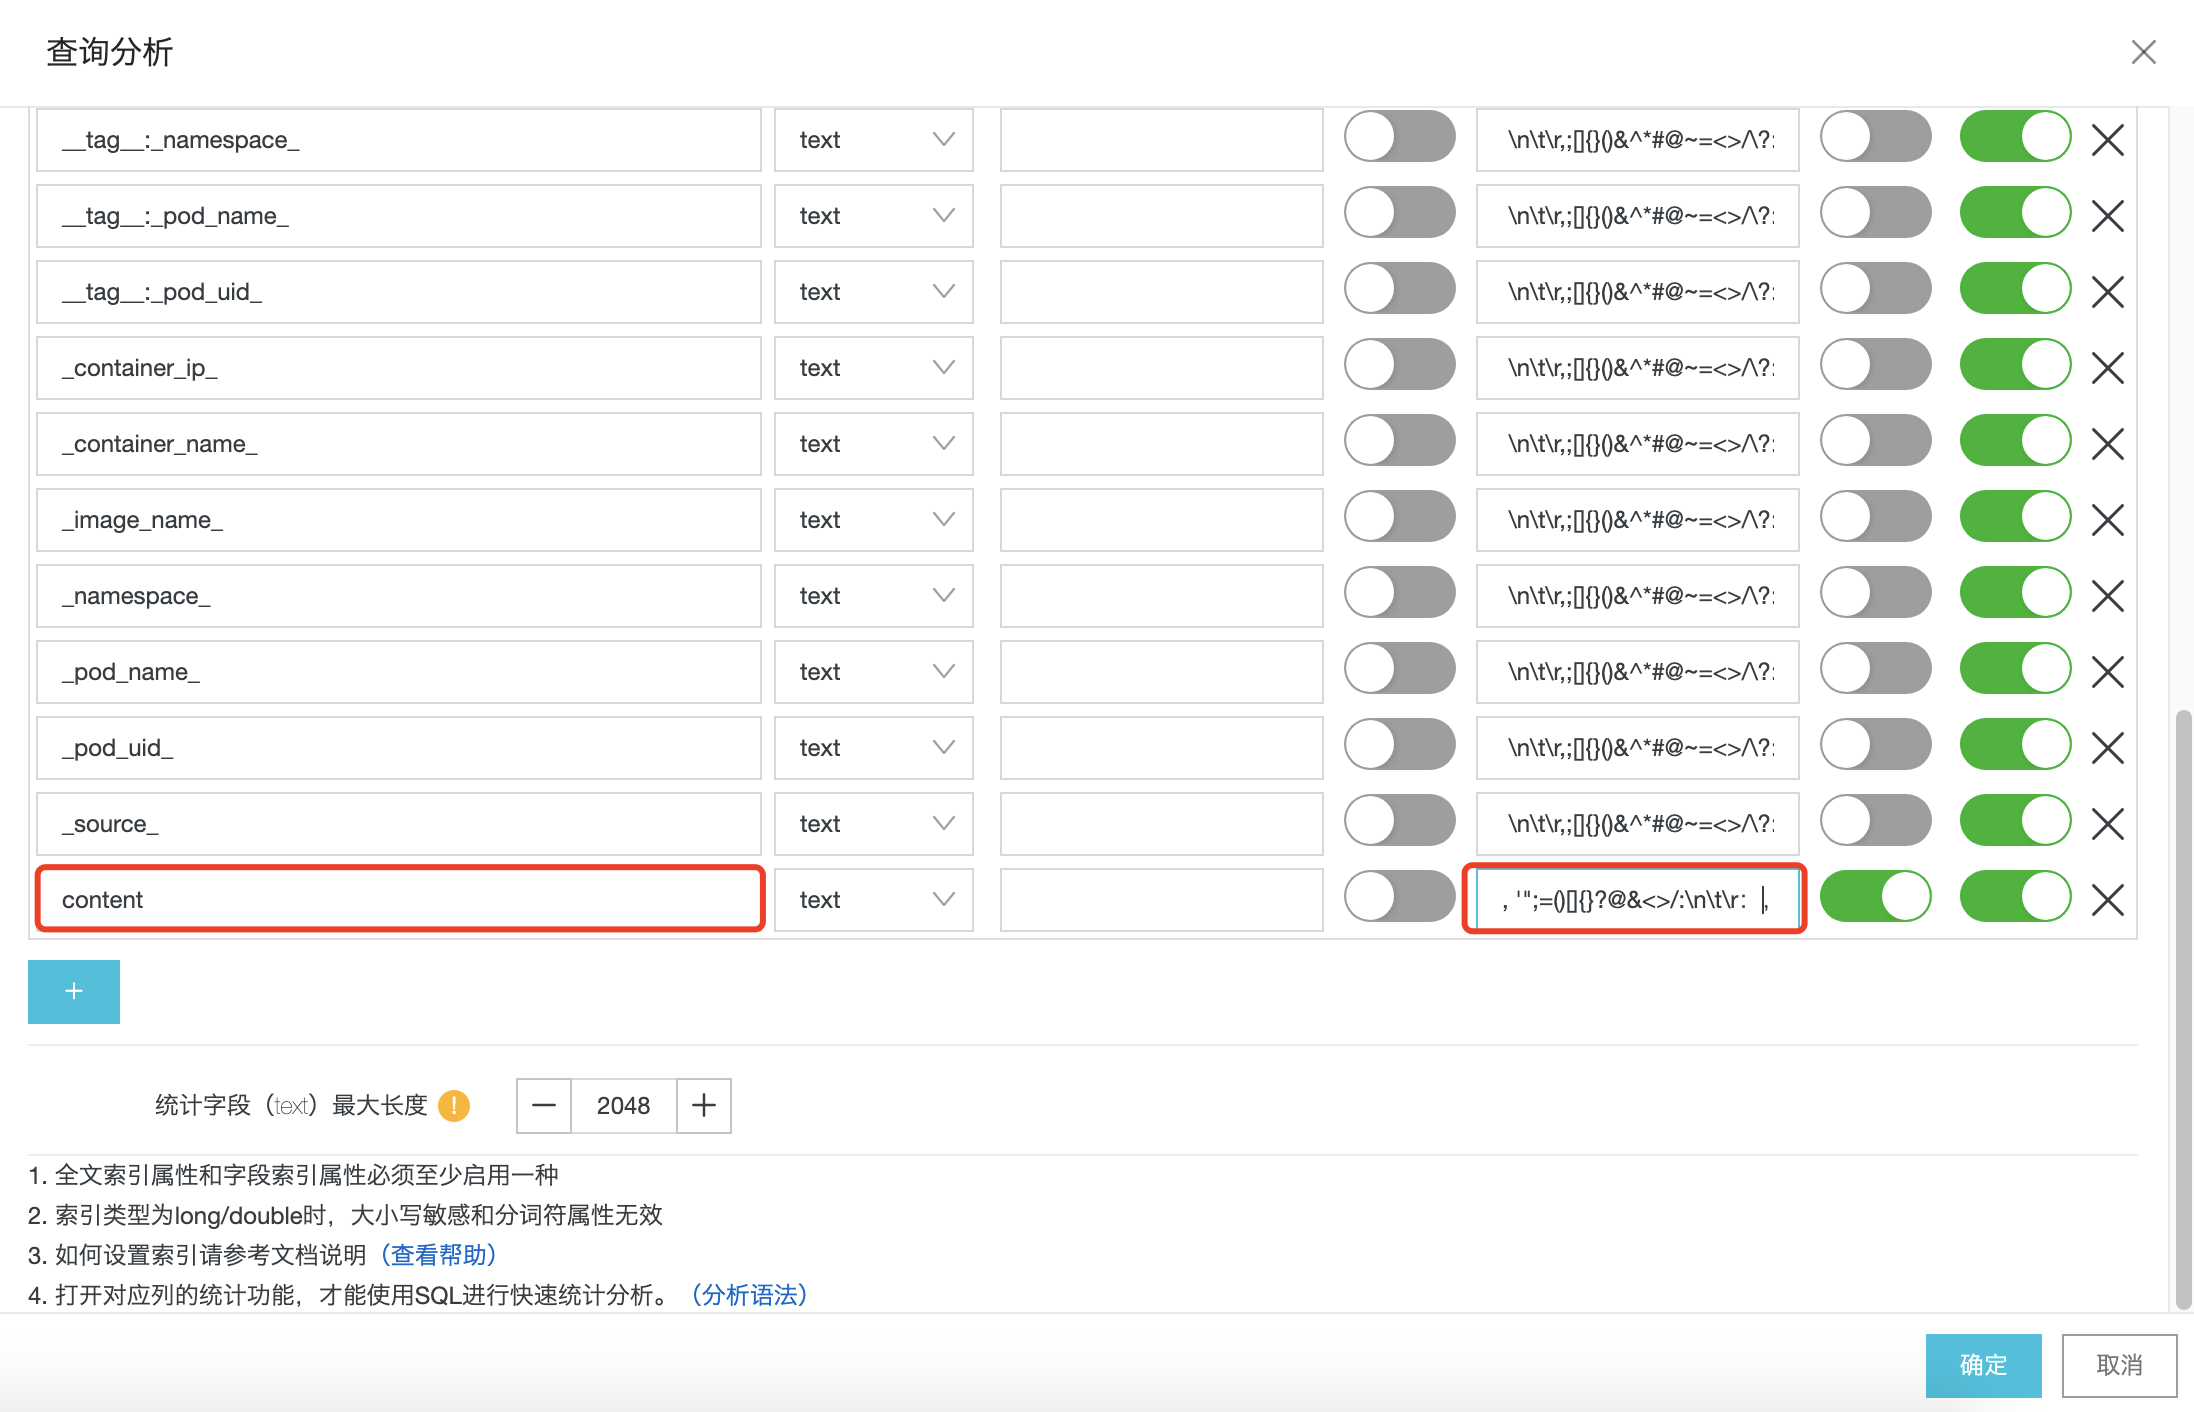Expand type dropdown for _namespace_ field

[x=873, y=596]
